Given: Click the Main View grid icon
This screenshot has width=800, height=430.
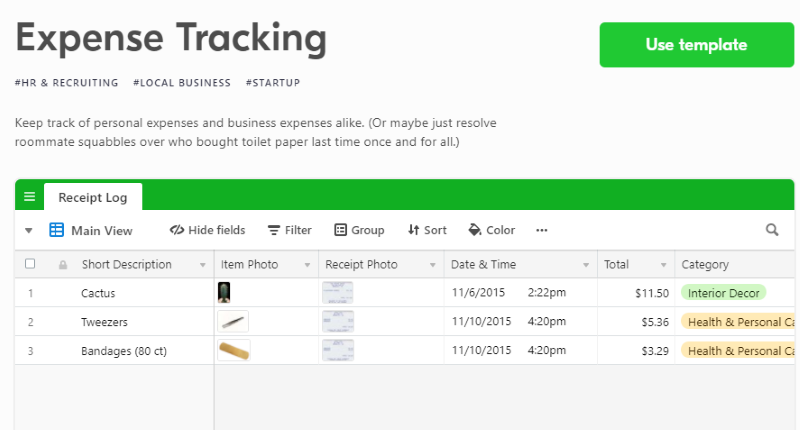Looking at the screenshot, I should (x=57, y=230).
